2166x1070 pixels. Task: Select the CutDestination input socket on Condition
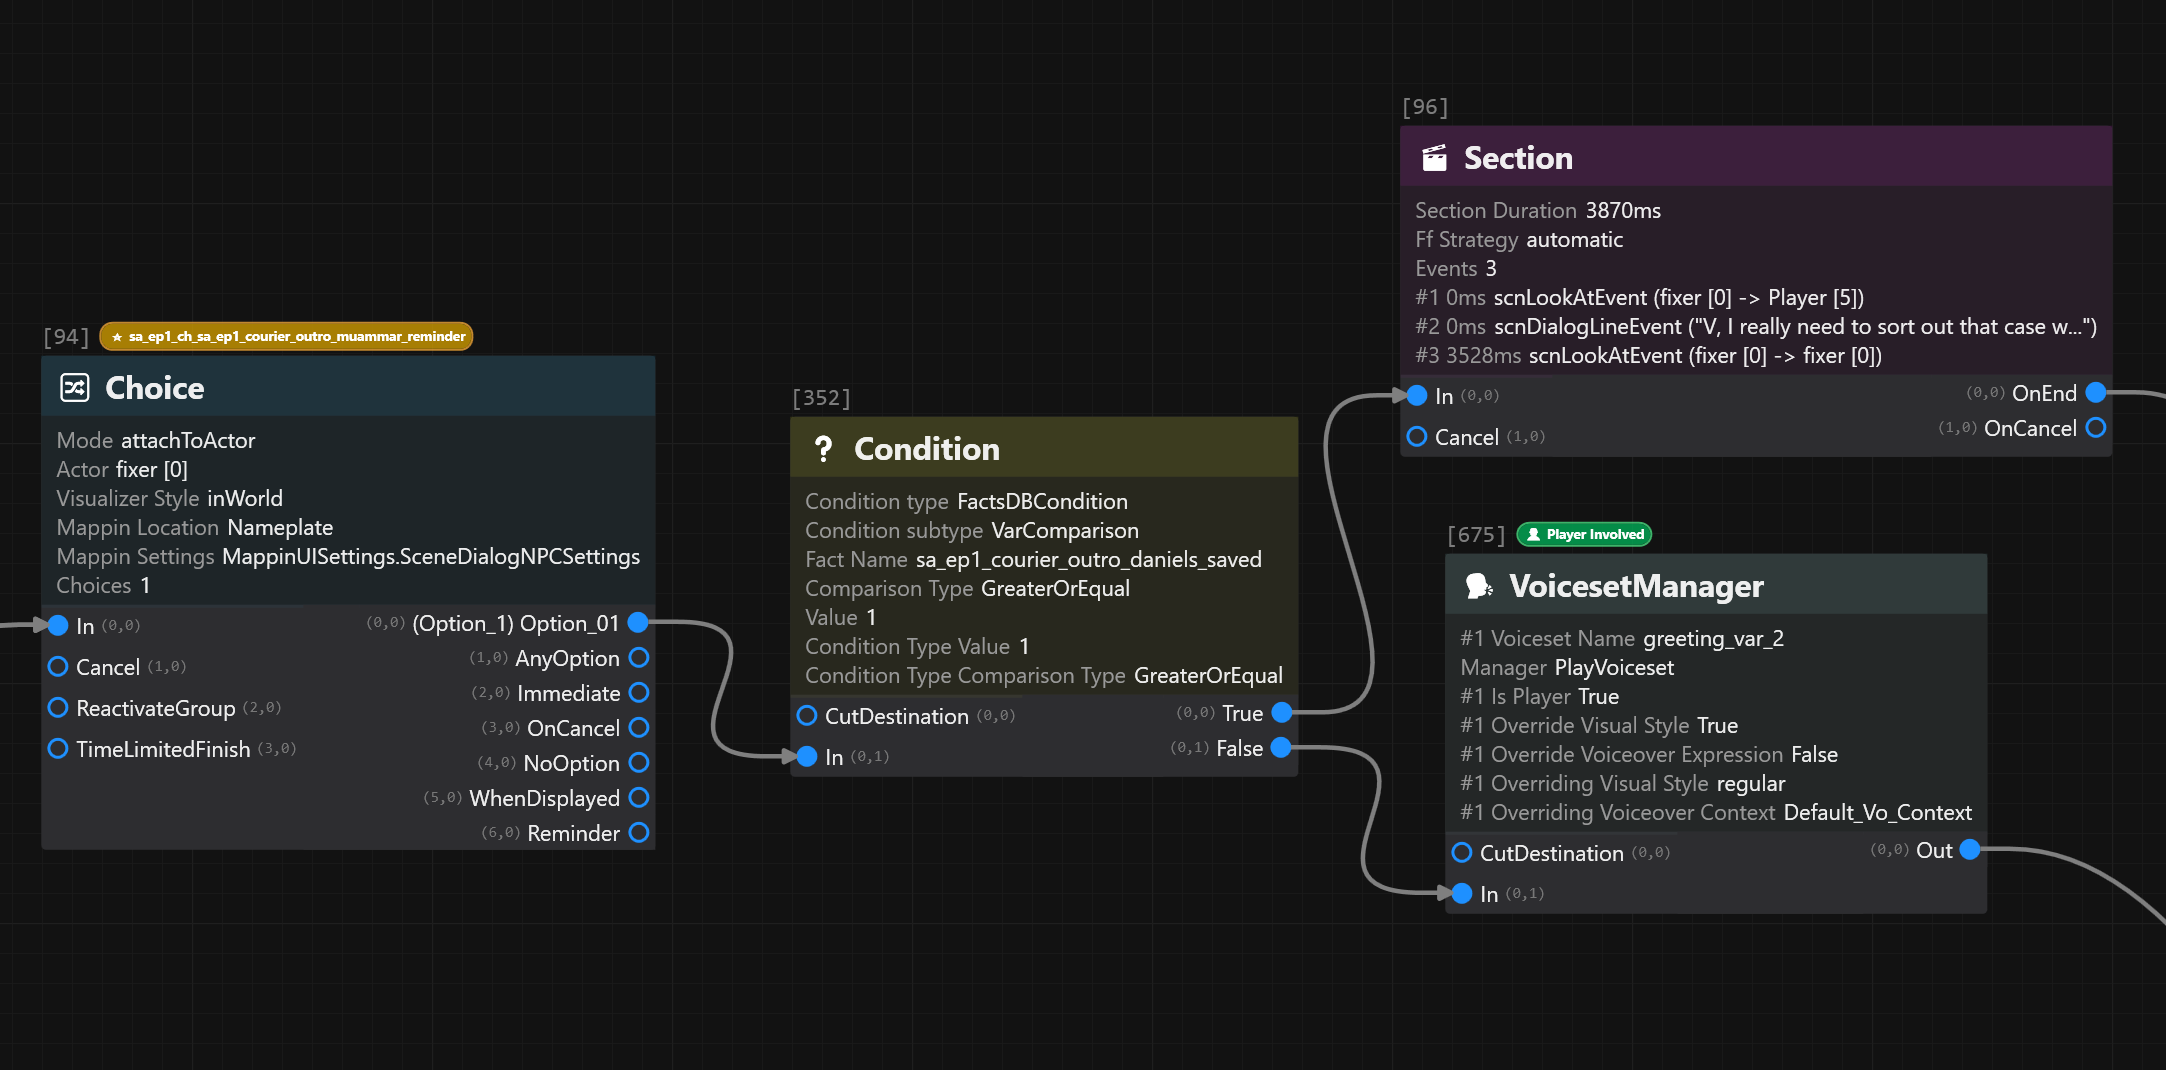(x=807, y=716)
